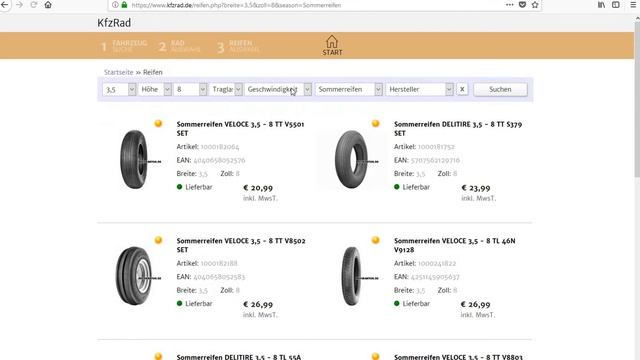
Task: Click the Reifen breadcrumb
Action: [153, 72]
